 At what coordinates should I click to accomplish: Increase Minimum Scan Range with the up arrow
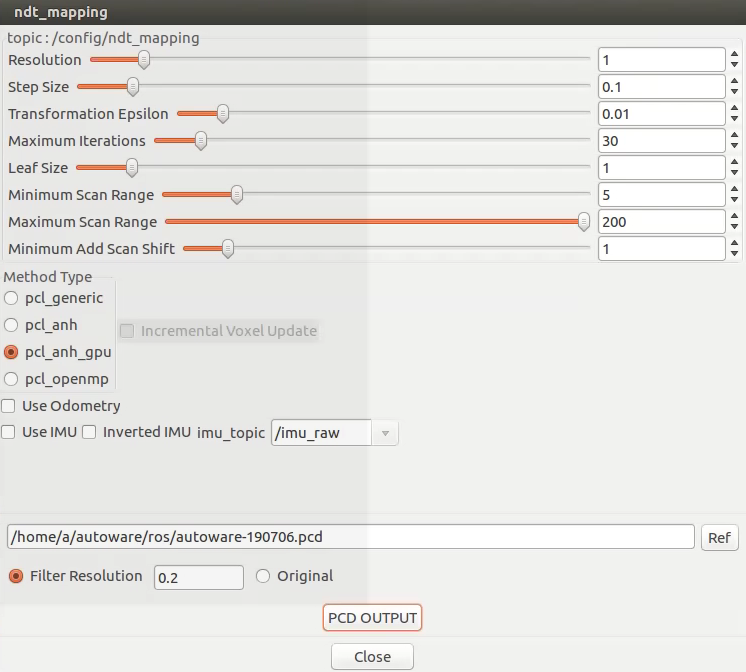pos(735,189)
